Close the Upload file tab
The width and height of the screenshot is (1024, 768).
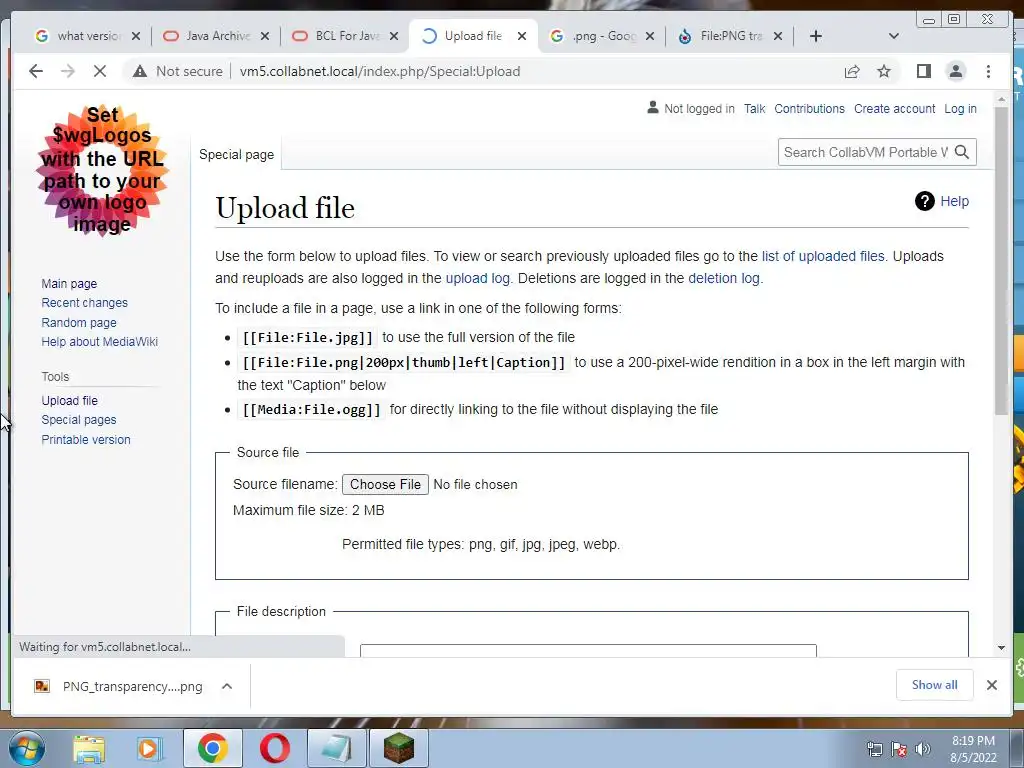click(522, 36)
